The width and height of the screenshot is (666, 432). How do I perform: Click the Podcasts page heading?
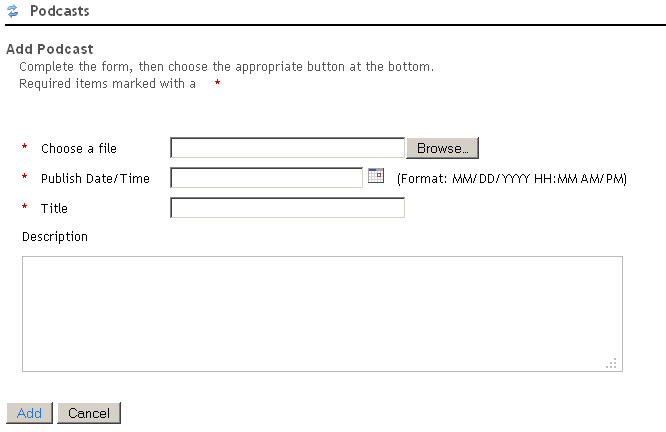coord(59,12)
